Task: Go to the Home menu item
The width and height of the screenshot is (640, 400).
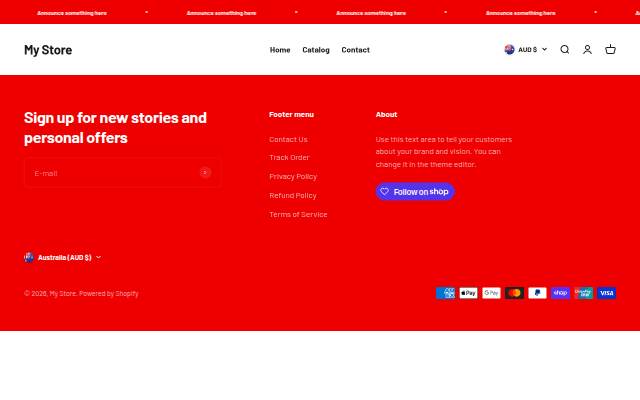Action: pyautogui.click(x=280, y=50)
